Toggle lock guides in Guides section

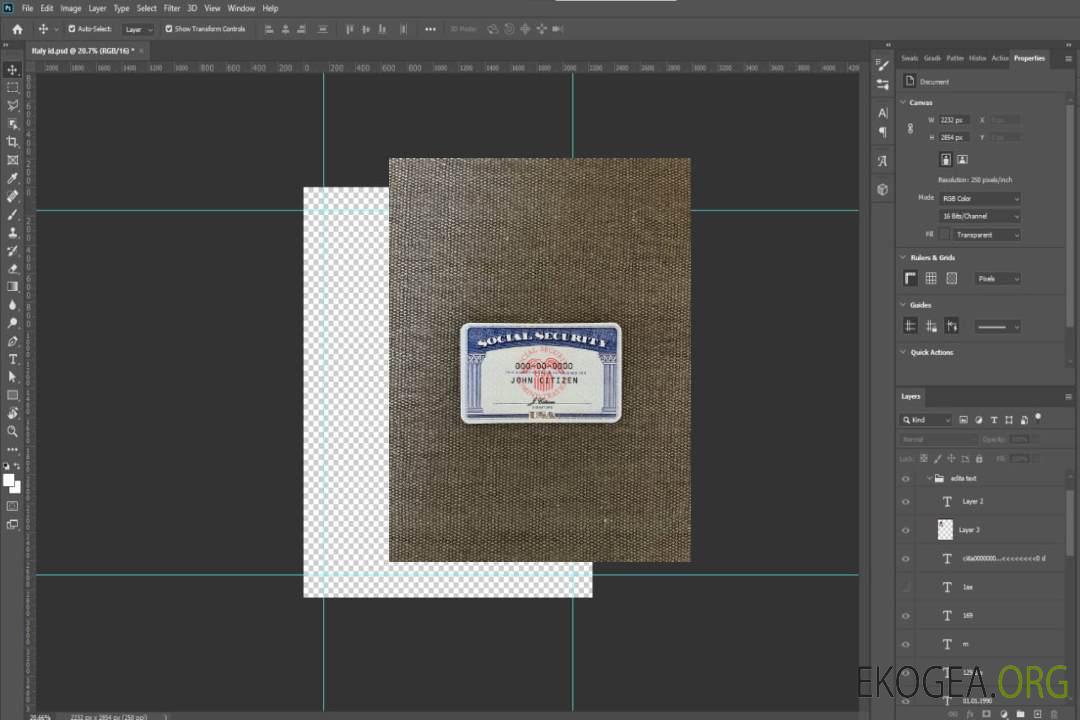point(931,326)
